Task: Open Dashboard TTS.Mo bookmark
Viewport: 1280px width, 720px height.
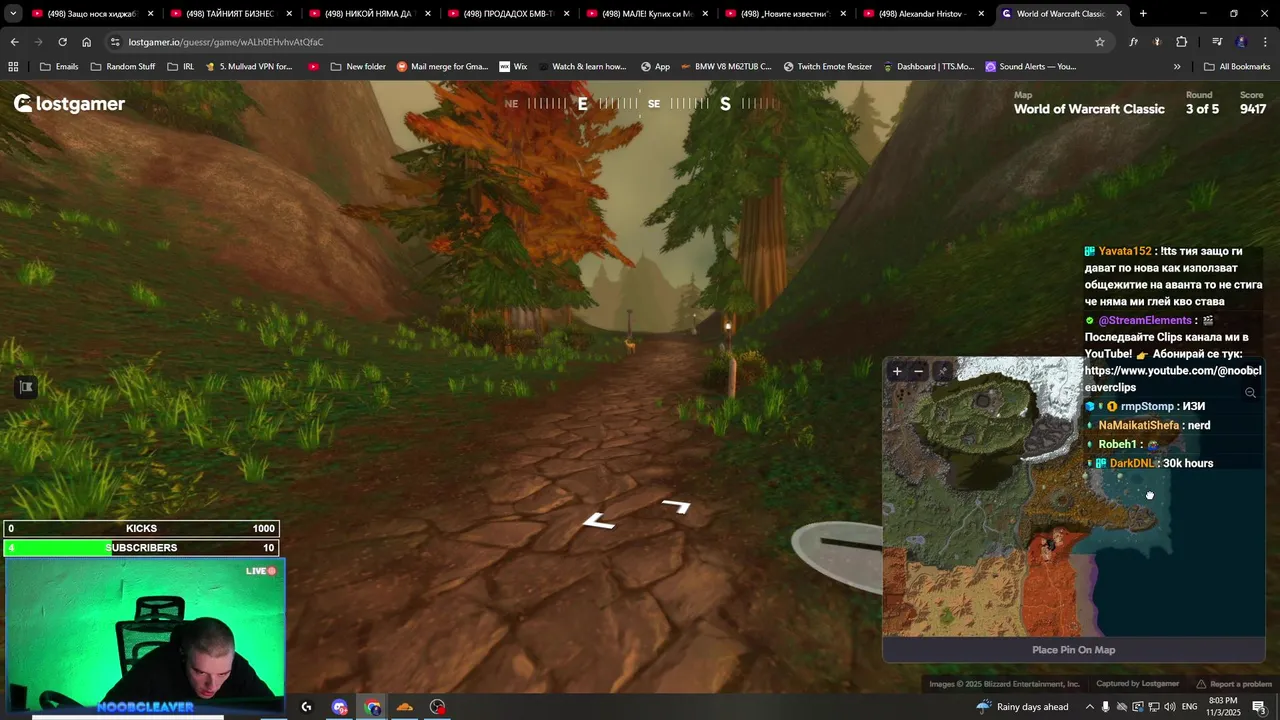Action: (928, 66)
